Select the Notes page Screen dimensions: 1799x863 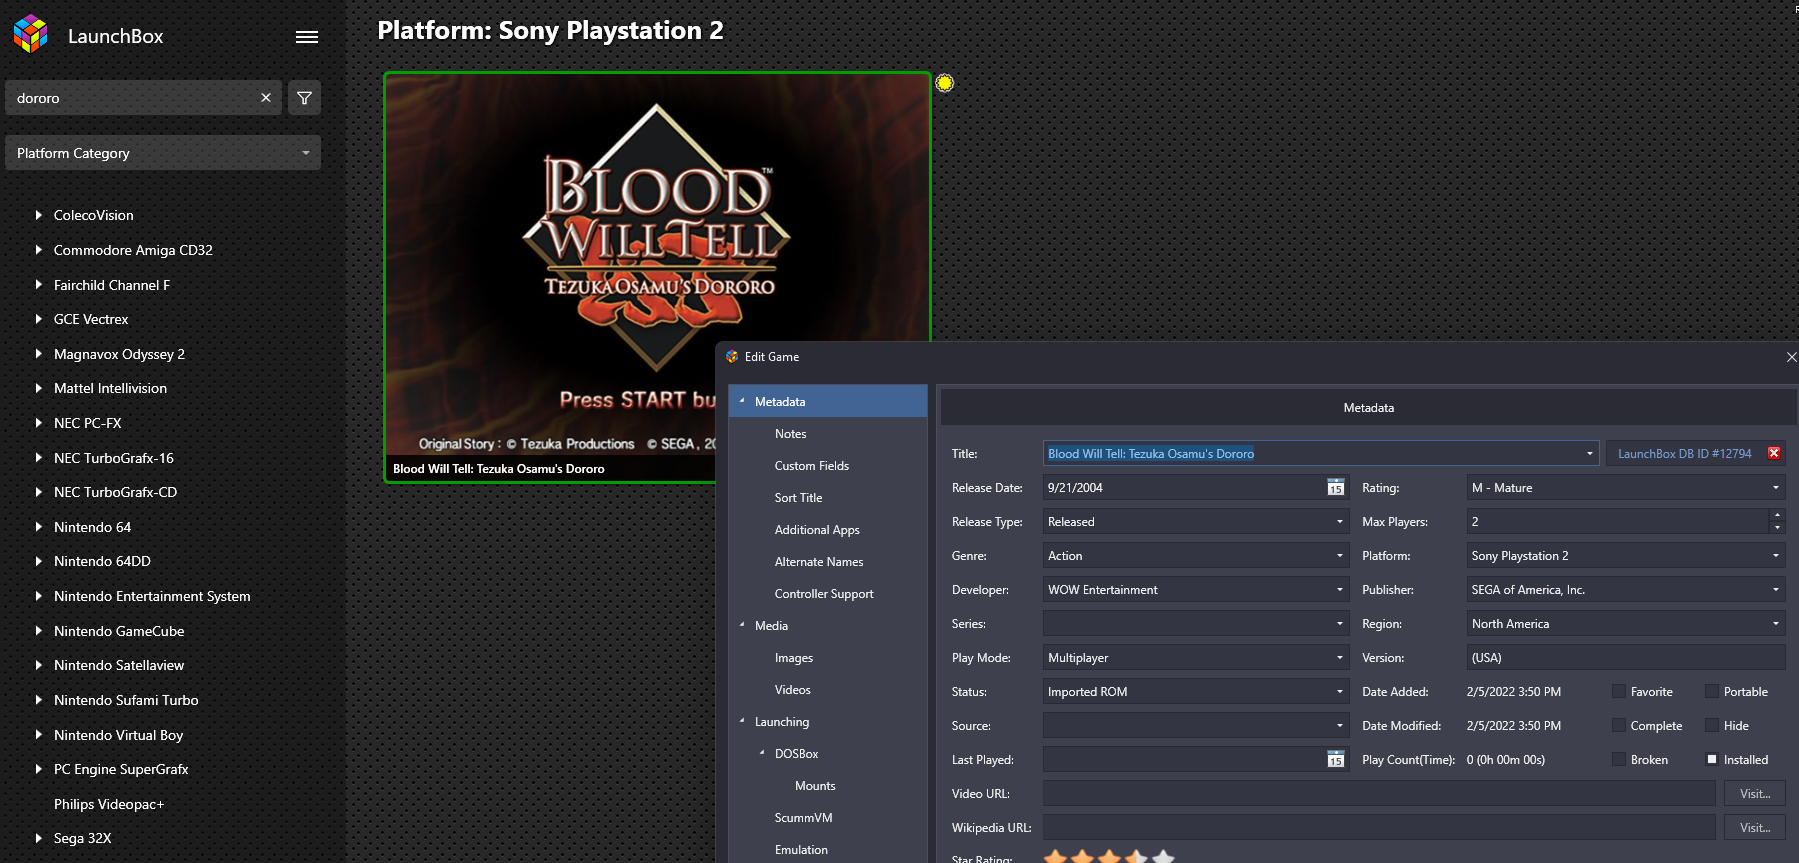coord(790,434)
